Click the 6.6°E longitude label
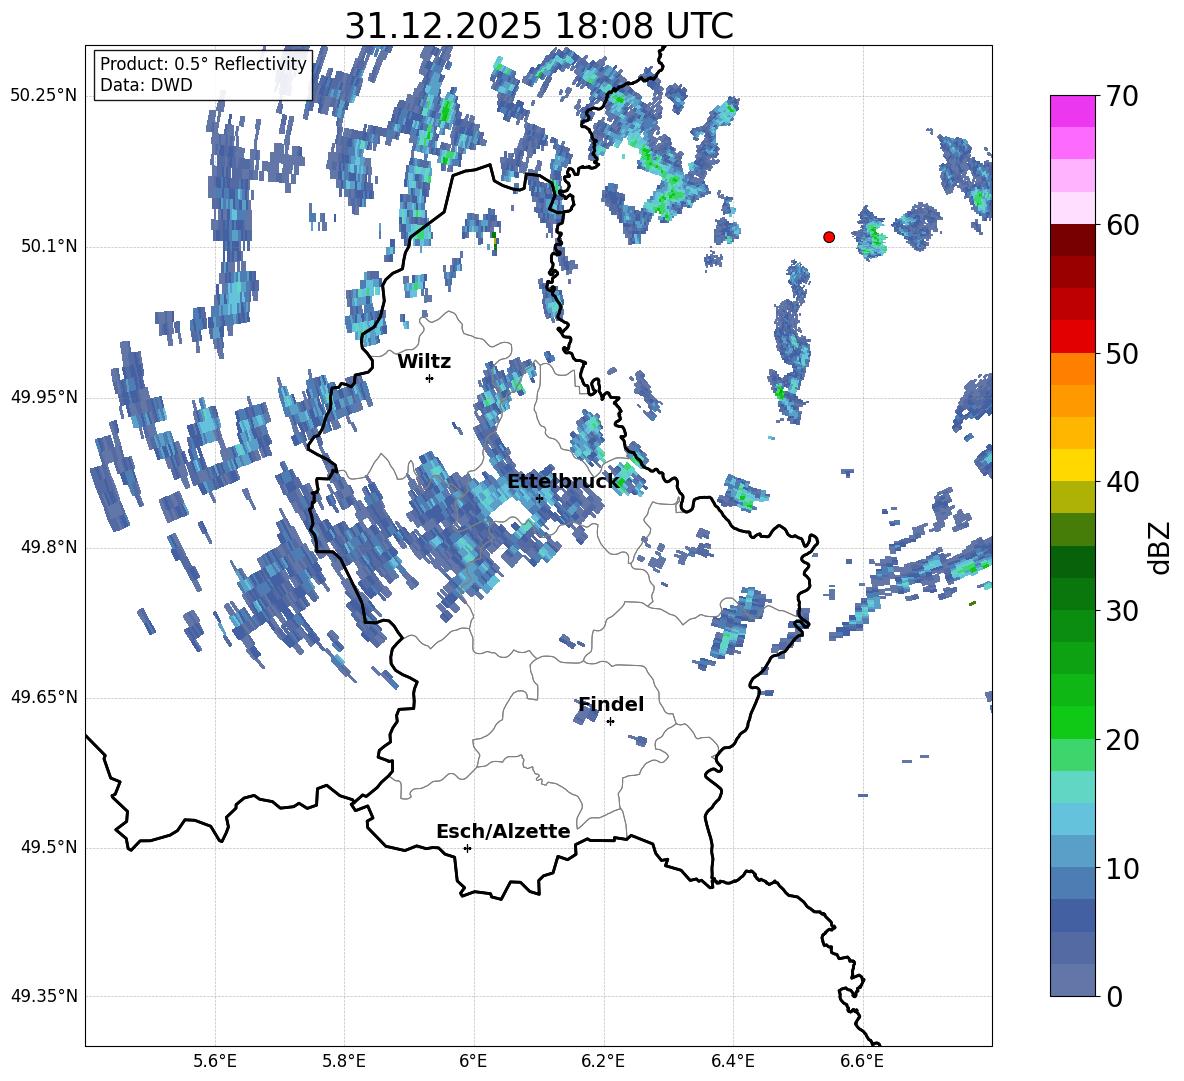The image size is (1184, 1081). pyautogui.click(x=862, y=1061)
